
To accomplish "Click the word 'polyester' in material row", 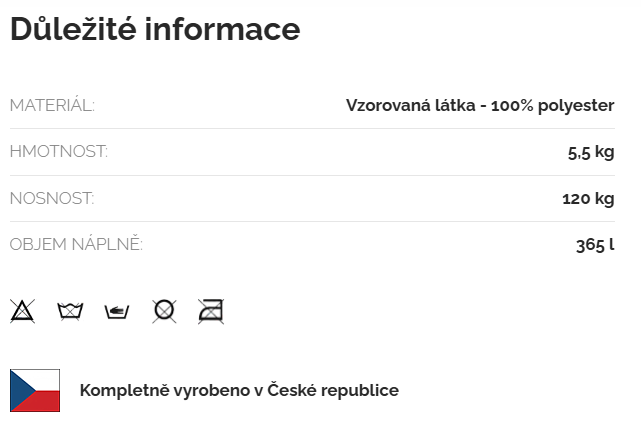I will point(577,105).
